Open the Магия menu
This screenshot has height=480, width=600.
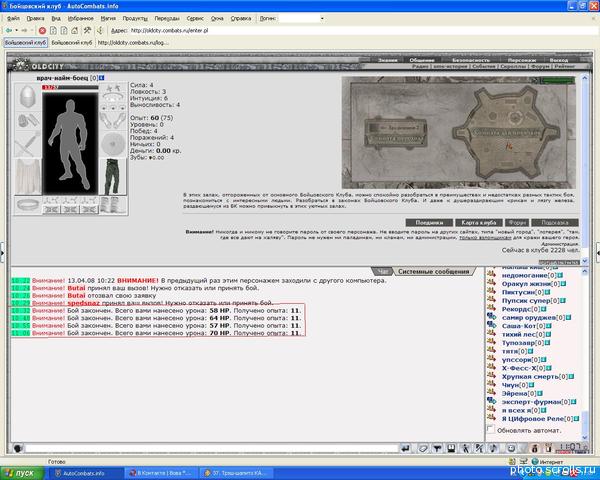tap(108, 18)
